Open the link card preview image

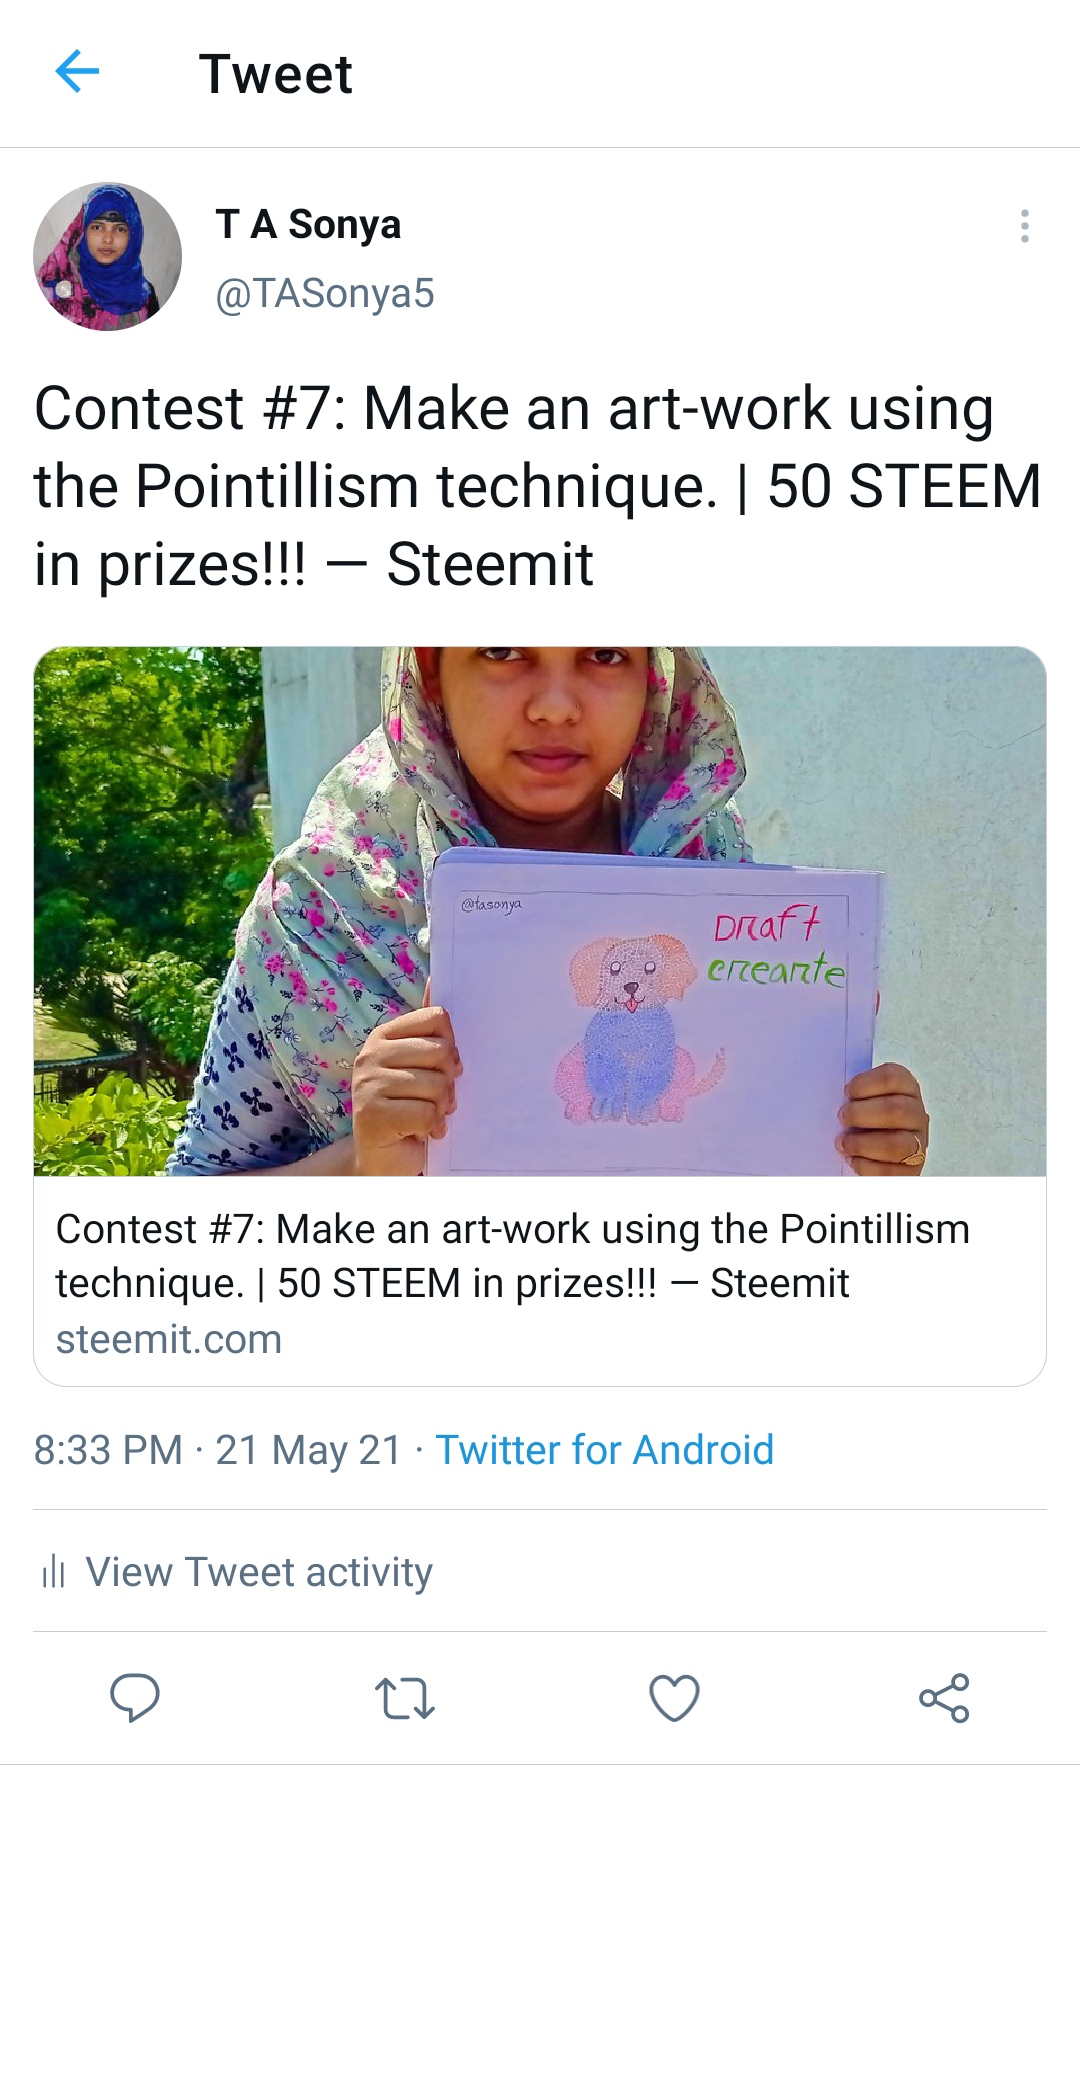point(540,911)
